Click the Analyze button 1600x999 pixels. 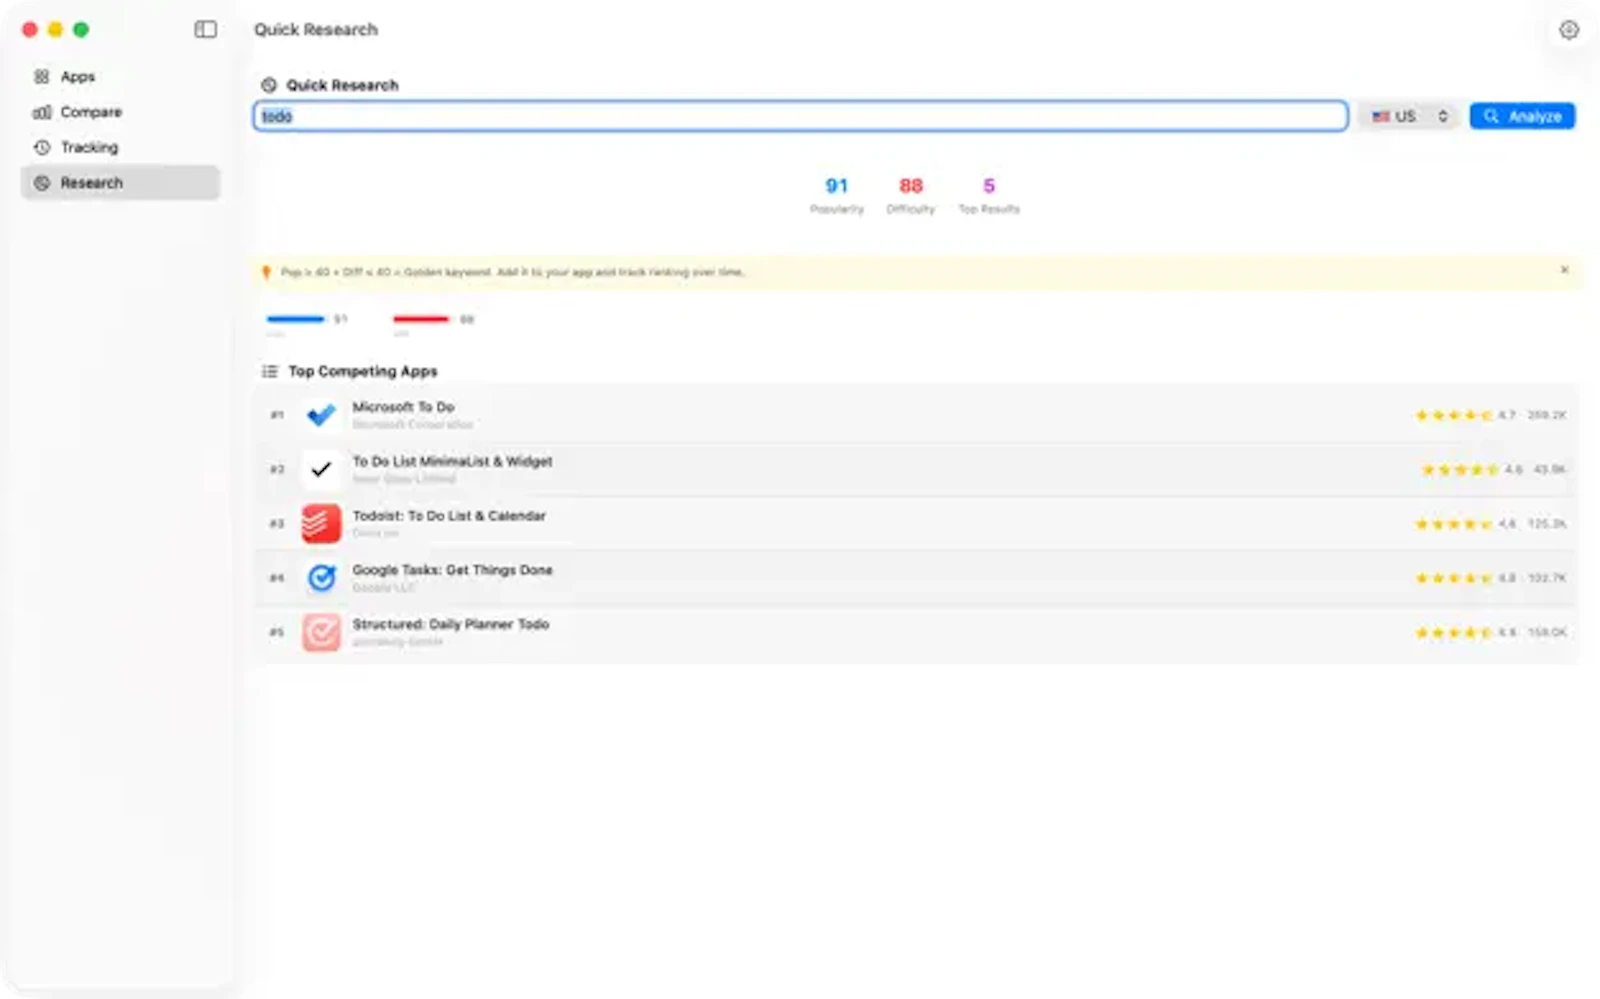coord(1522,116)
